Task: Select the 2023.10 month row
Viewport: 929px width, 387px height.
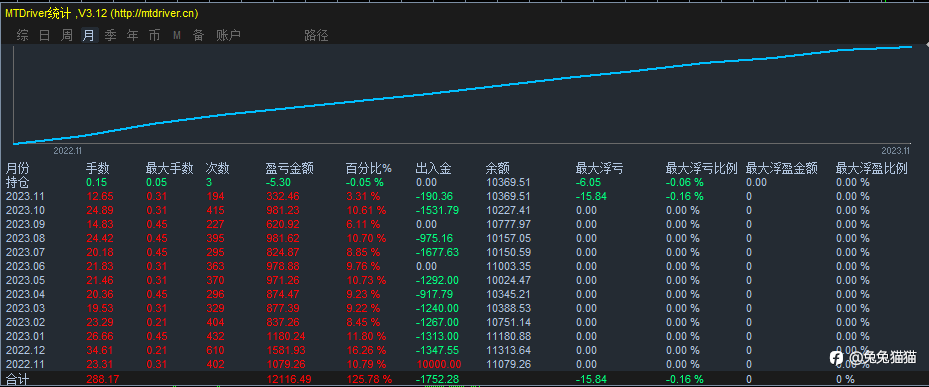Action: (464, 210)
